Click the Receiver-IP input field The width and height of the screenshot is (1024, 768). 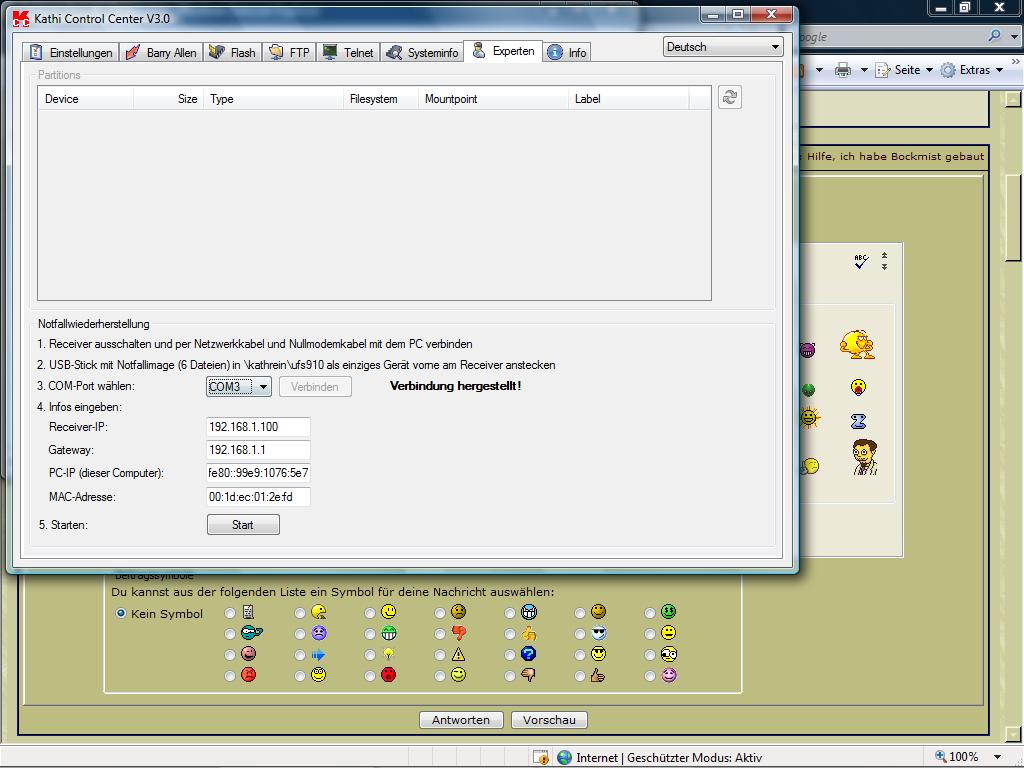(258, 427)
